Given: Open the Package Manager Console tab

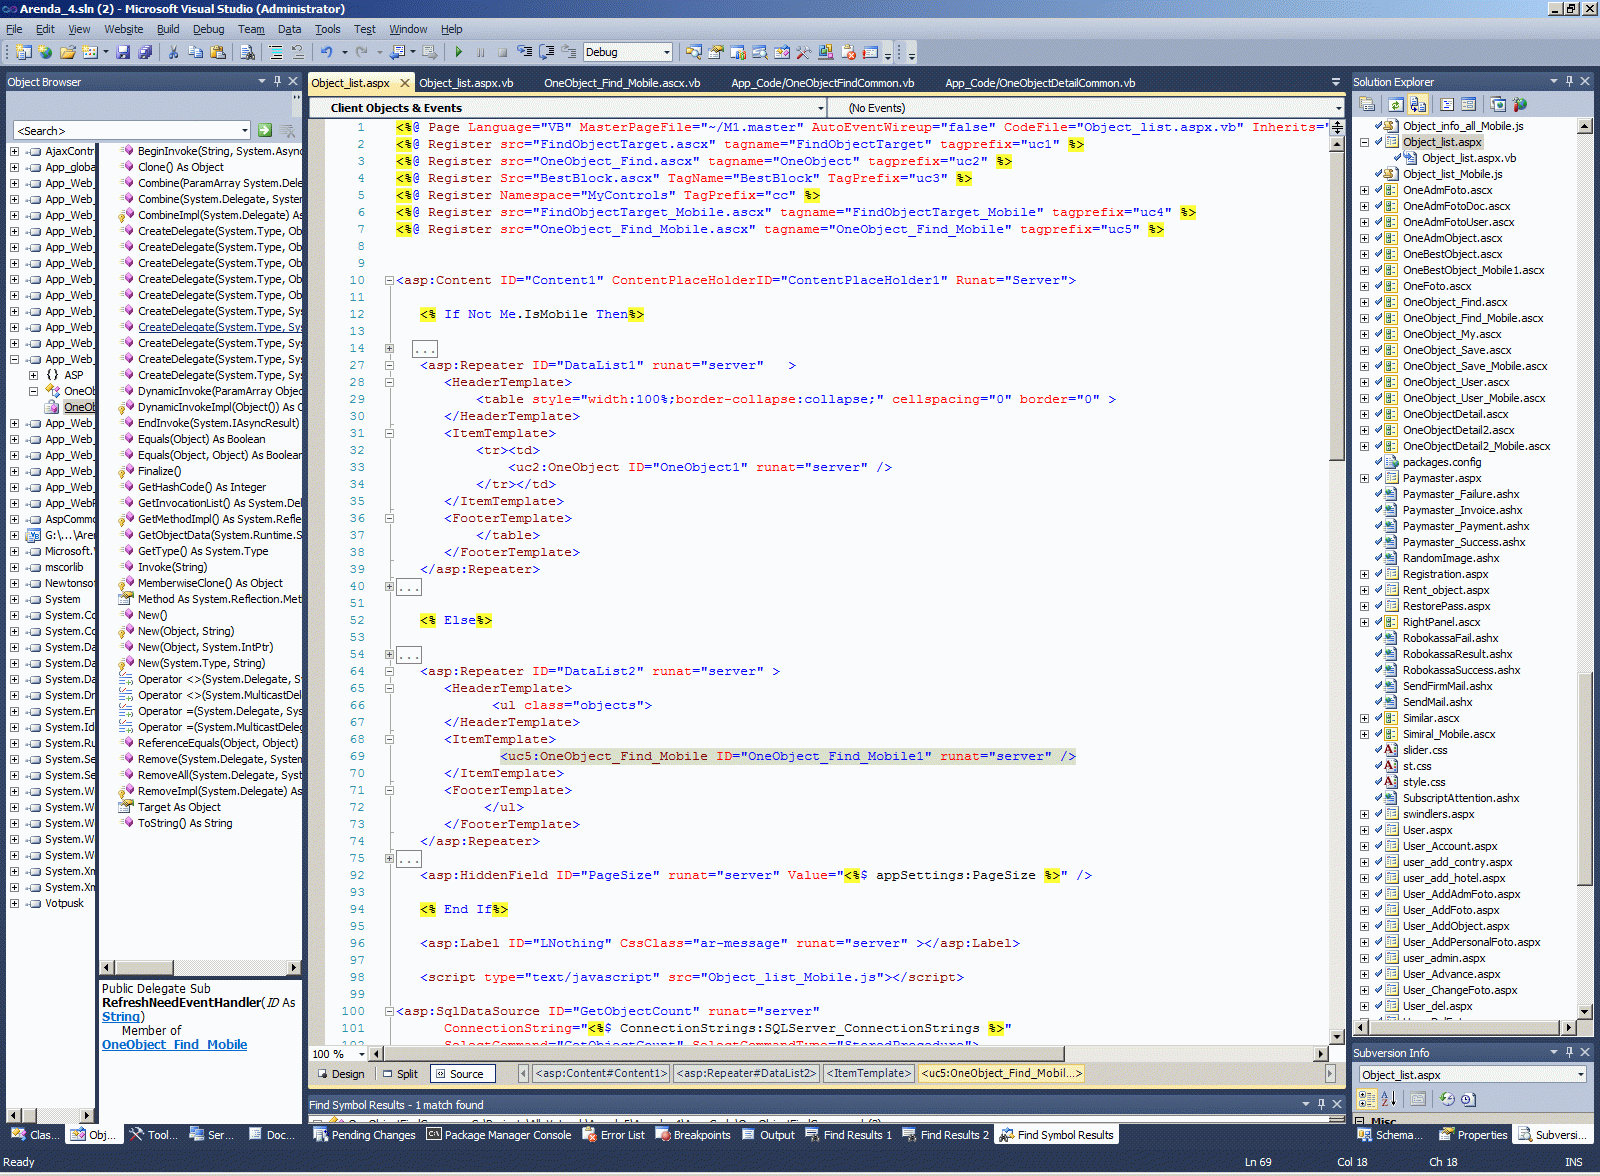Looking at the screenshot, I should click(498, 1135).
